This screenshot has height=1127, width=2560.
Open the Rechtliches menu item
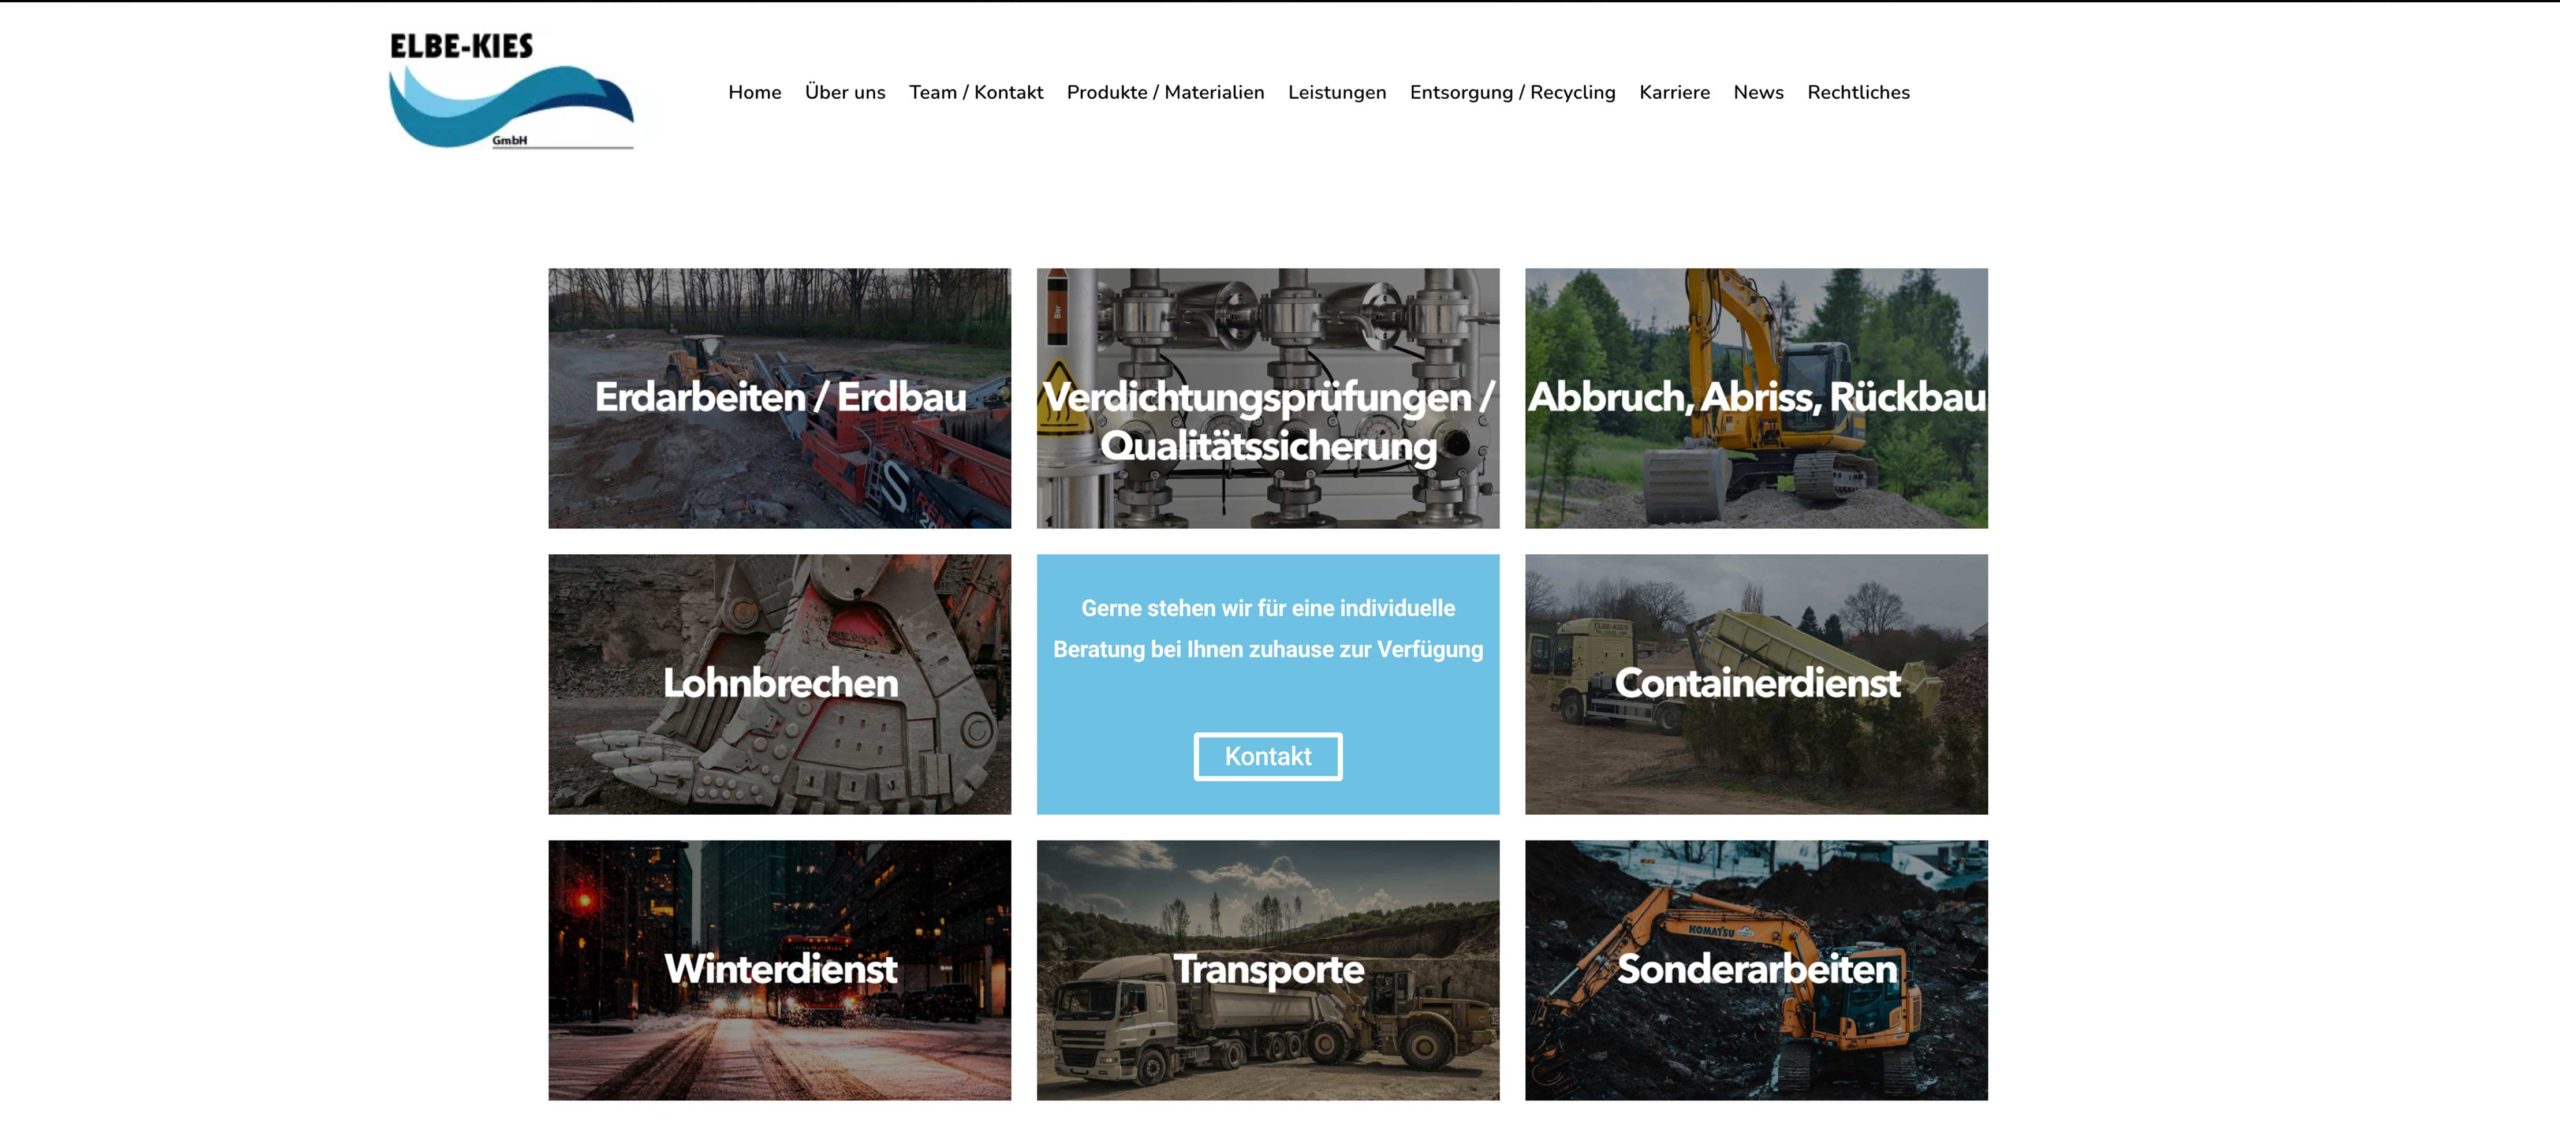coord(1858,92)
